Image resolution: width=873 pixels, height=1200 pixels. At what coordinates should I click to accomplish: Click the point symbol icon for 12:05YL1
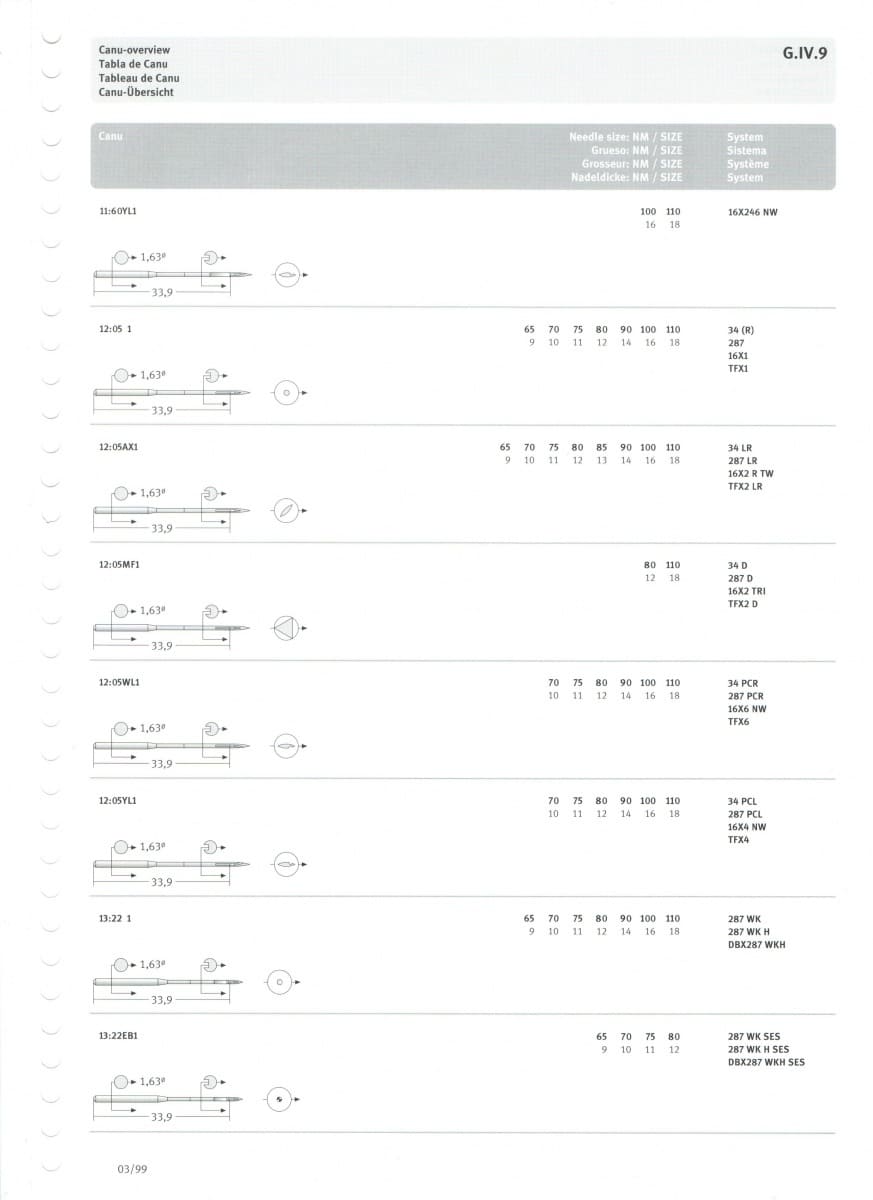[x=287, y=864]
